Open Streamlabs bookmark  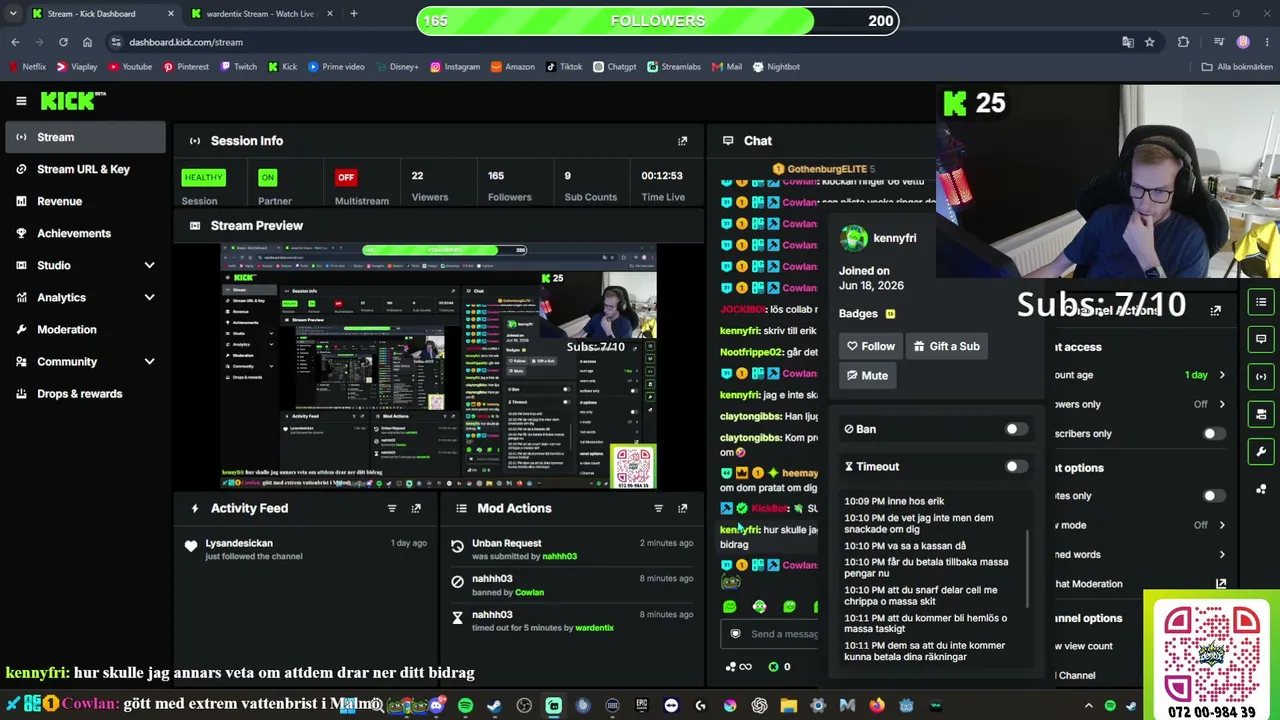click(674, 67)
